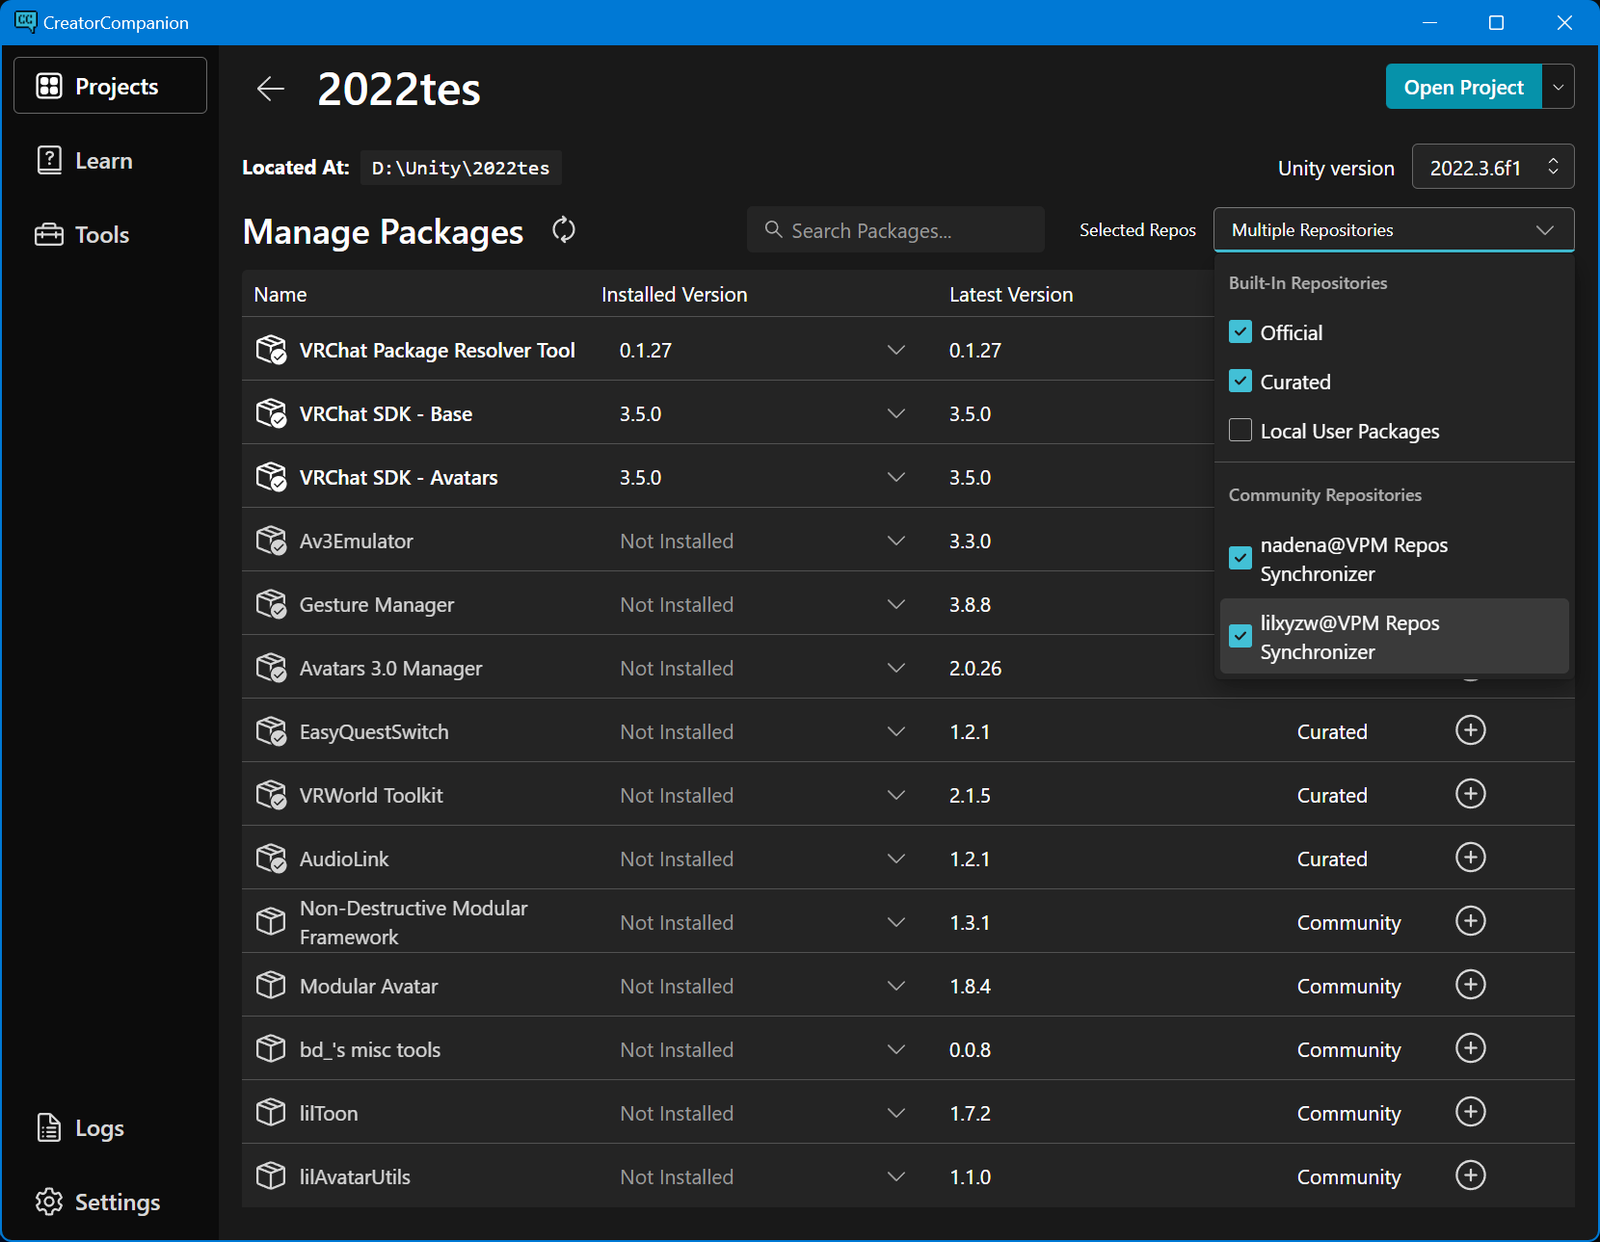Click the AudioLink package icon

pos(271,859)
